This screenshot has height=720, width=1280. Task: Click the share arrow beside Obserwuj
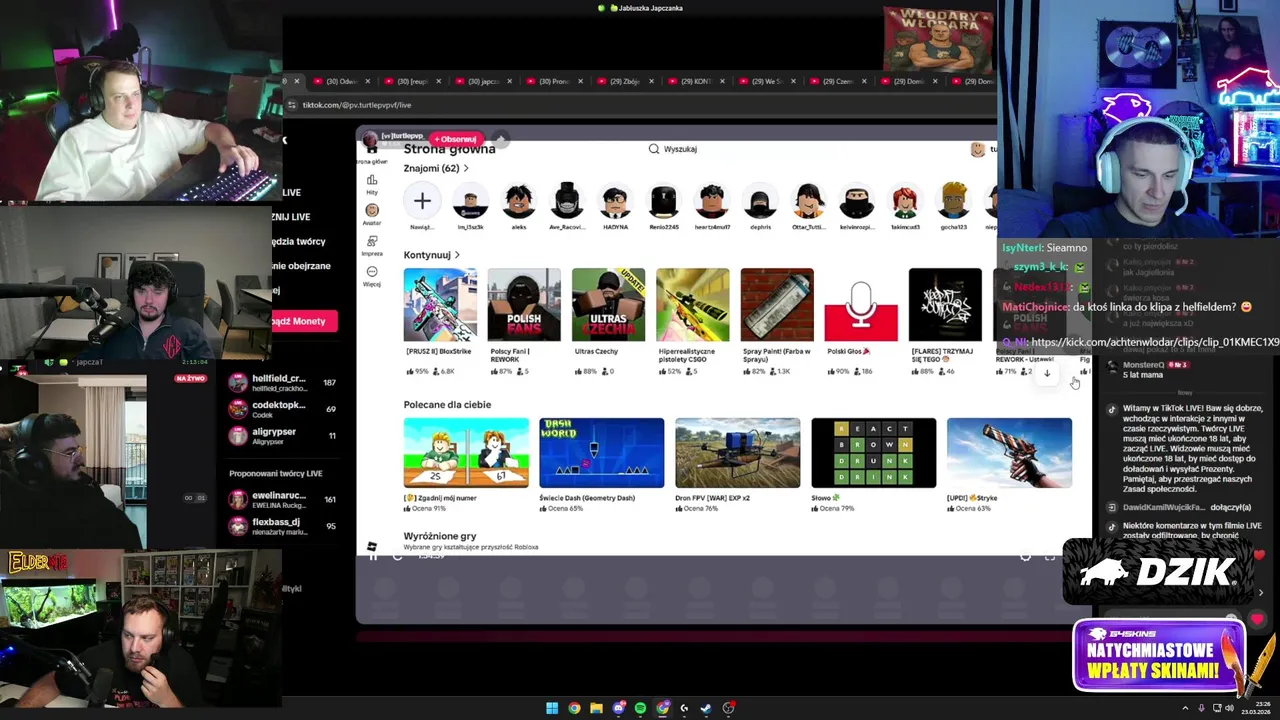[x=501, y=138]
